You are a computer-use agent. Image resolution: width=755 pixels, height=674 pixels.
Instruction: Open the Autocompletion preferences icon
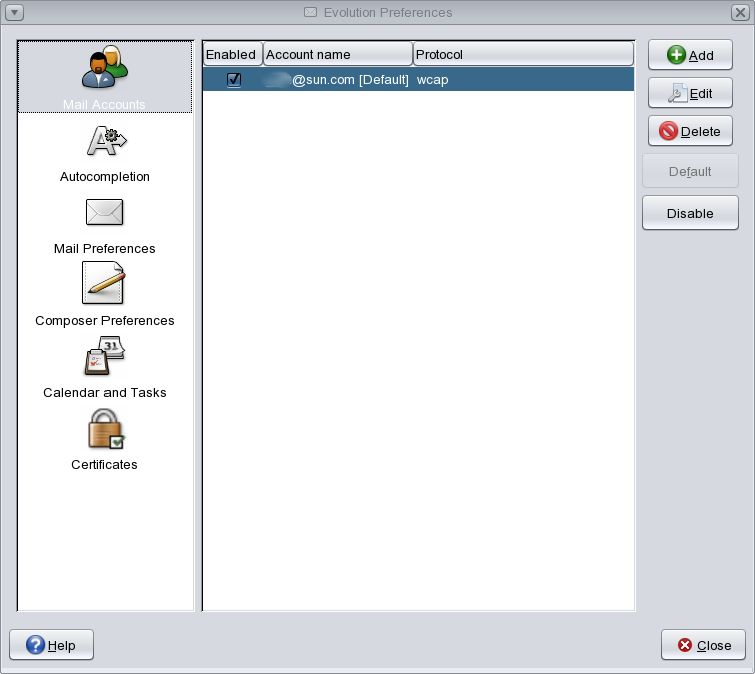tap(106, 141)
